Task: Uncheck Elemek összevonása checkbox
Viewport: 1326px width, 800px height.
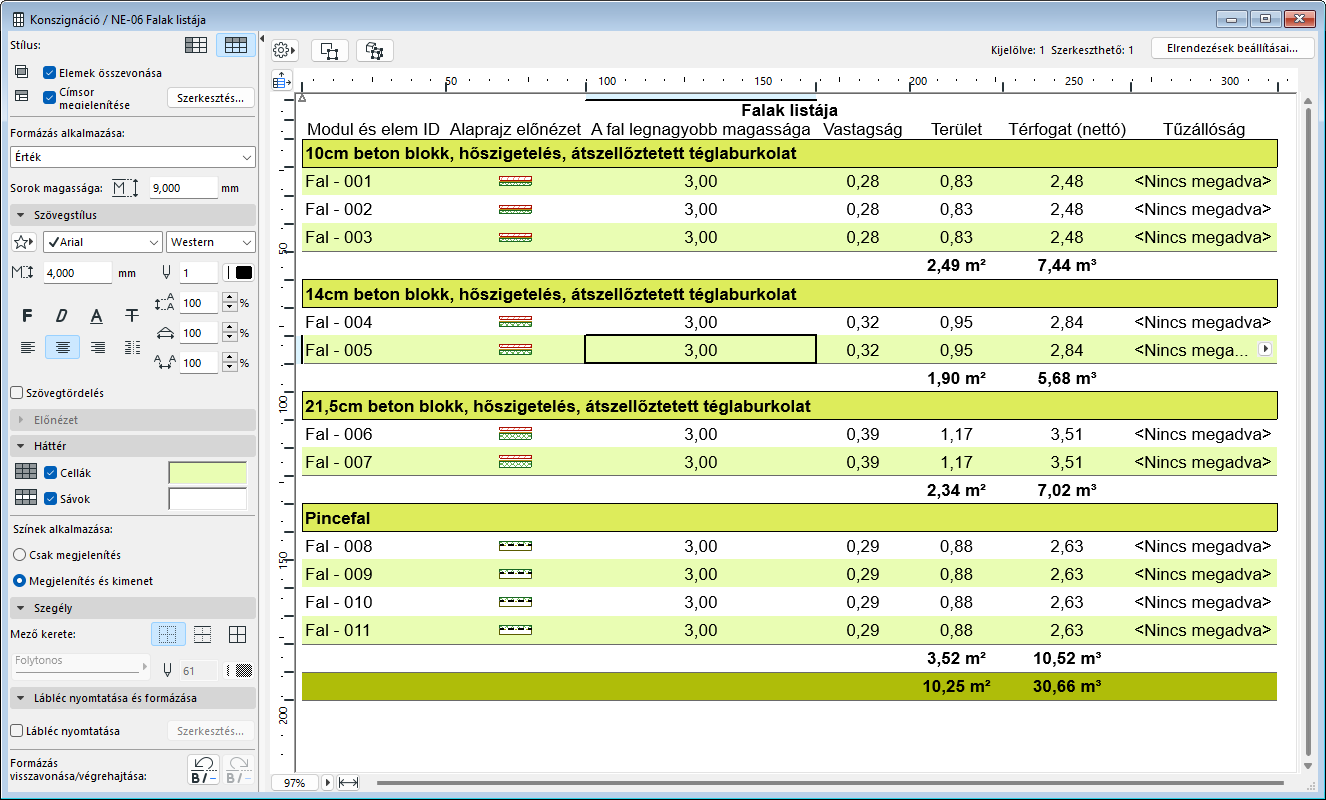Action: pos(50,73)
